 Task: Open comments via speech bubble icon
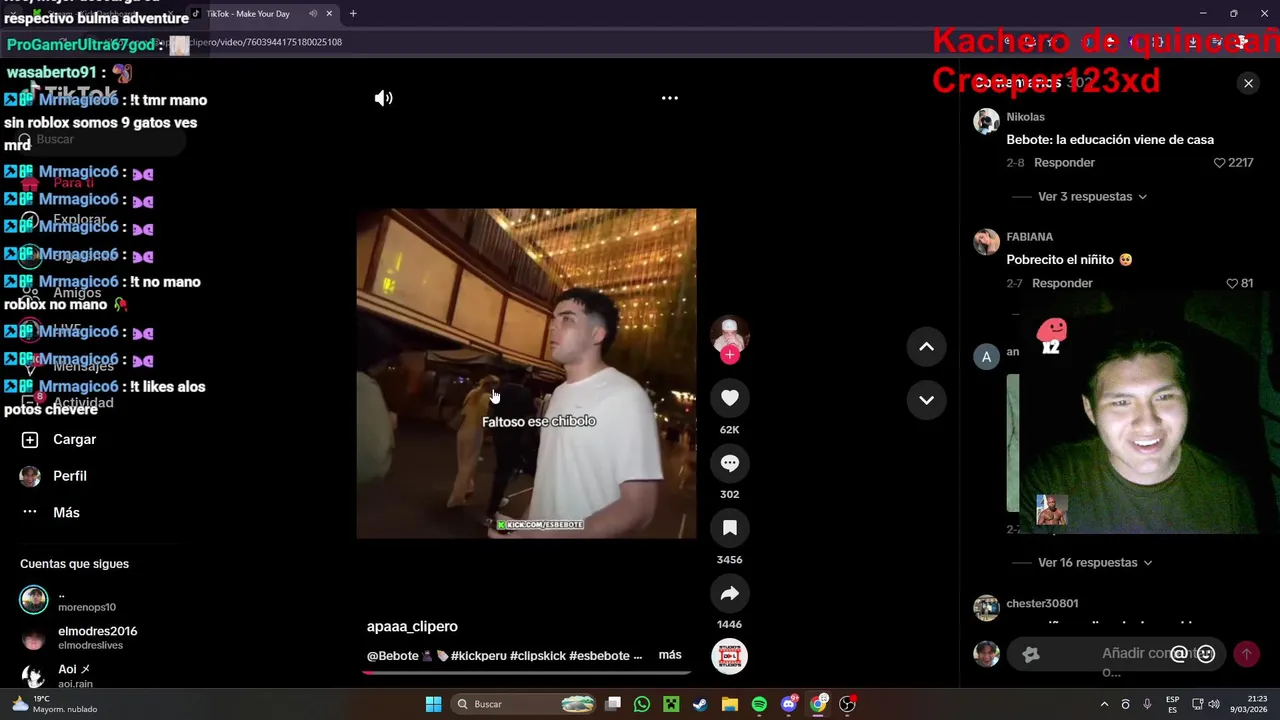(730, 463)
